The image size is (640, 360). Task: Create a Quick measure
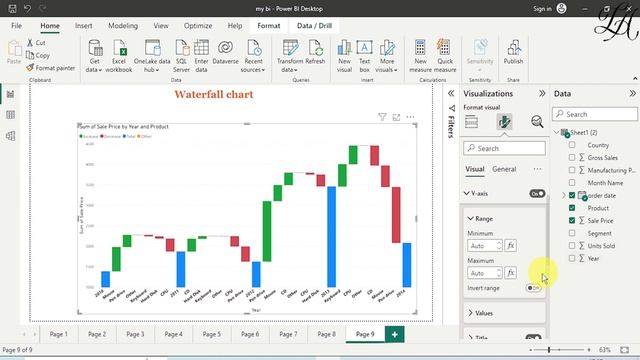click(x=445, y=56)
